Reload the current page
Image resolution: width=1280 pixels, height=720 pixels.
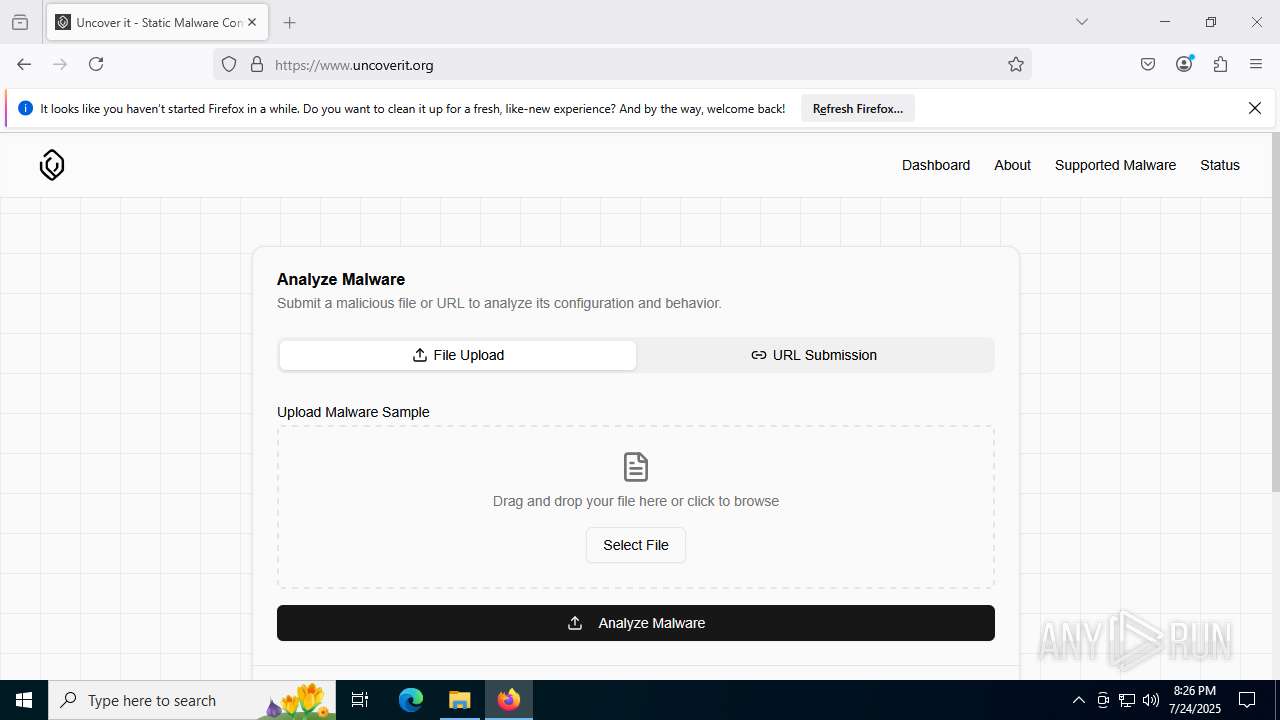(x=96, y=64)
